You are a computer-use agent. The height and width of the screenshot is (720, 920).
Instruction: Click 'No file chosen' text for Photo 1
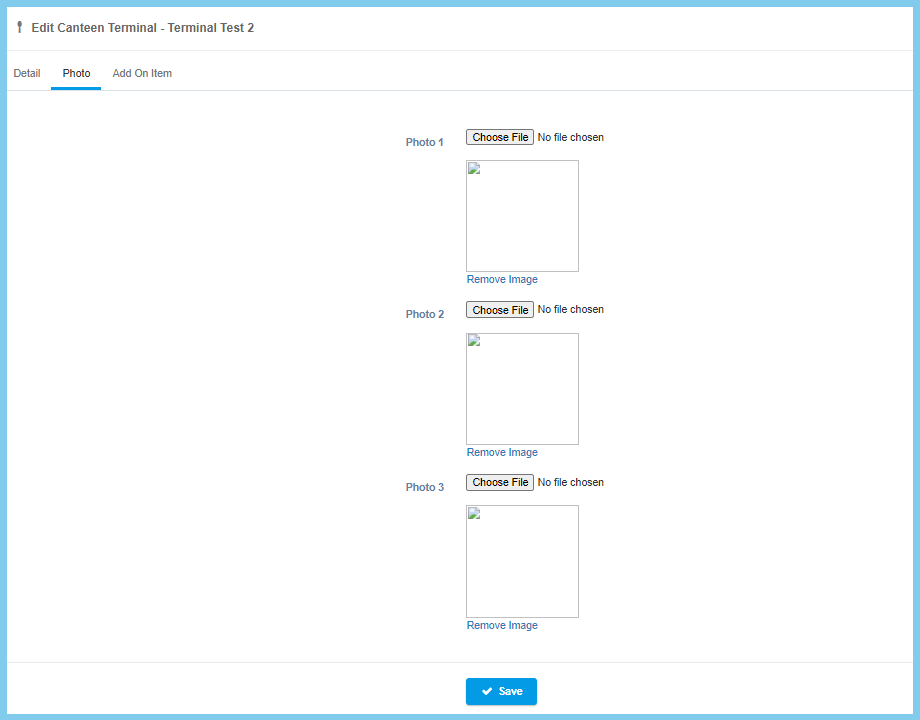pos(570,137)
